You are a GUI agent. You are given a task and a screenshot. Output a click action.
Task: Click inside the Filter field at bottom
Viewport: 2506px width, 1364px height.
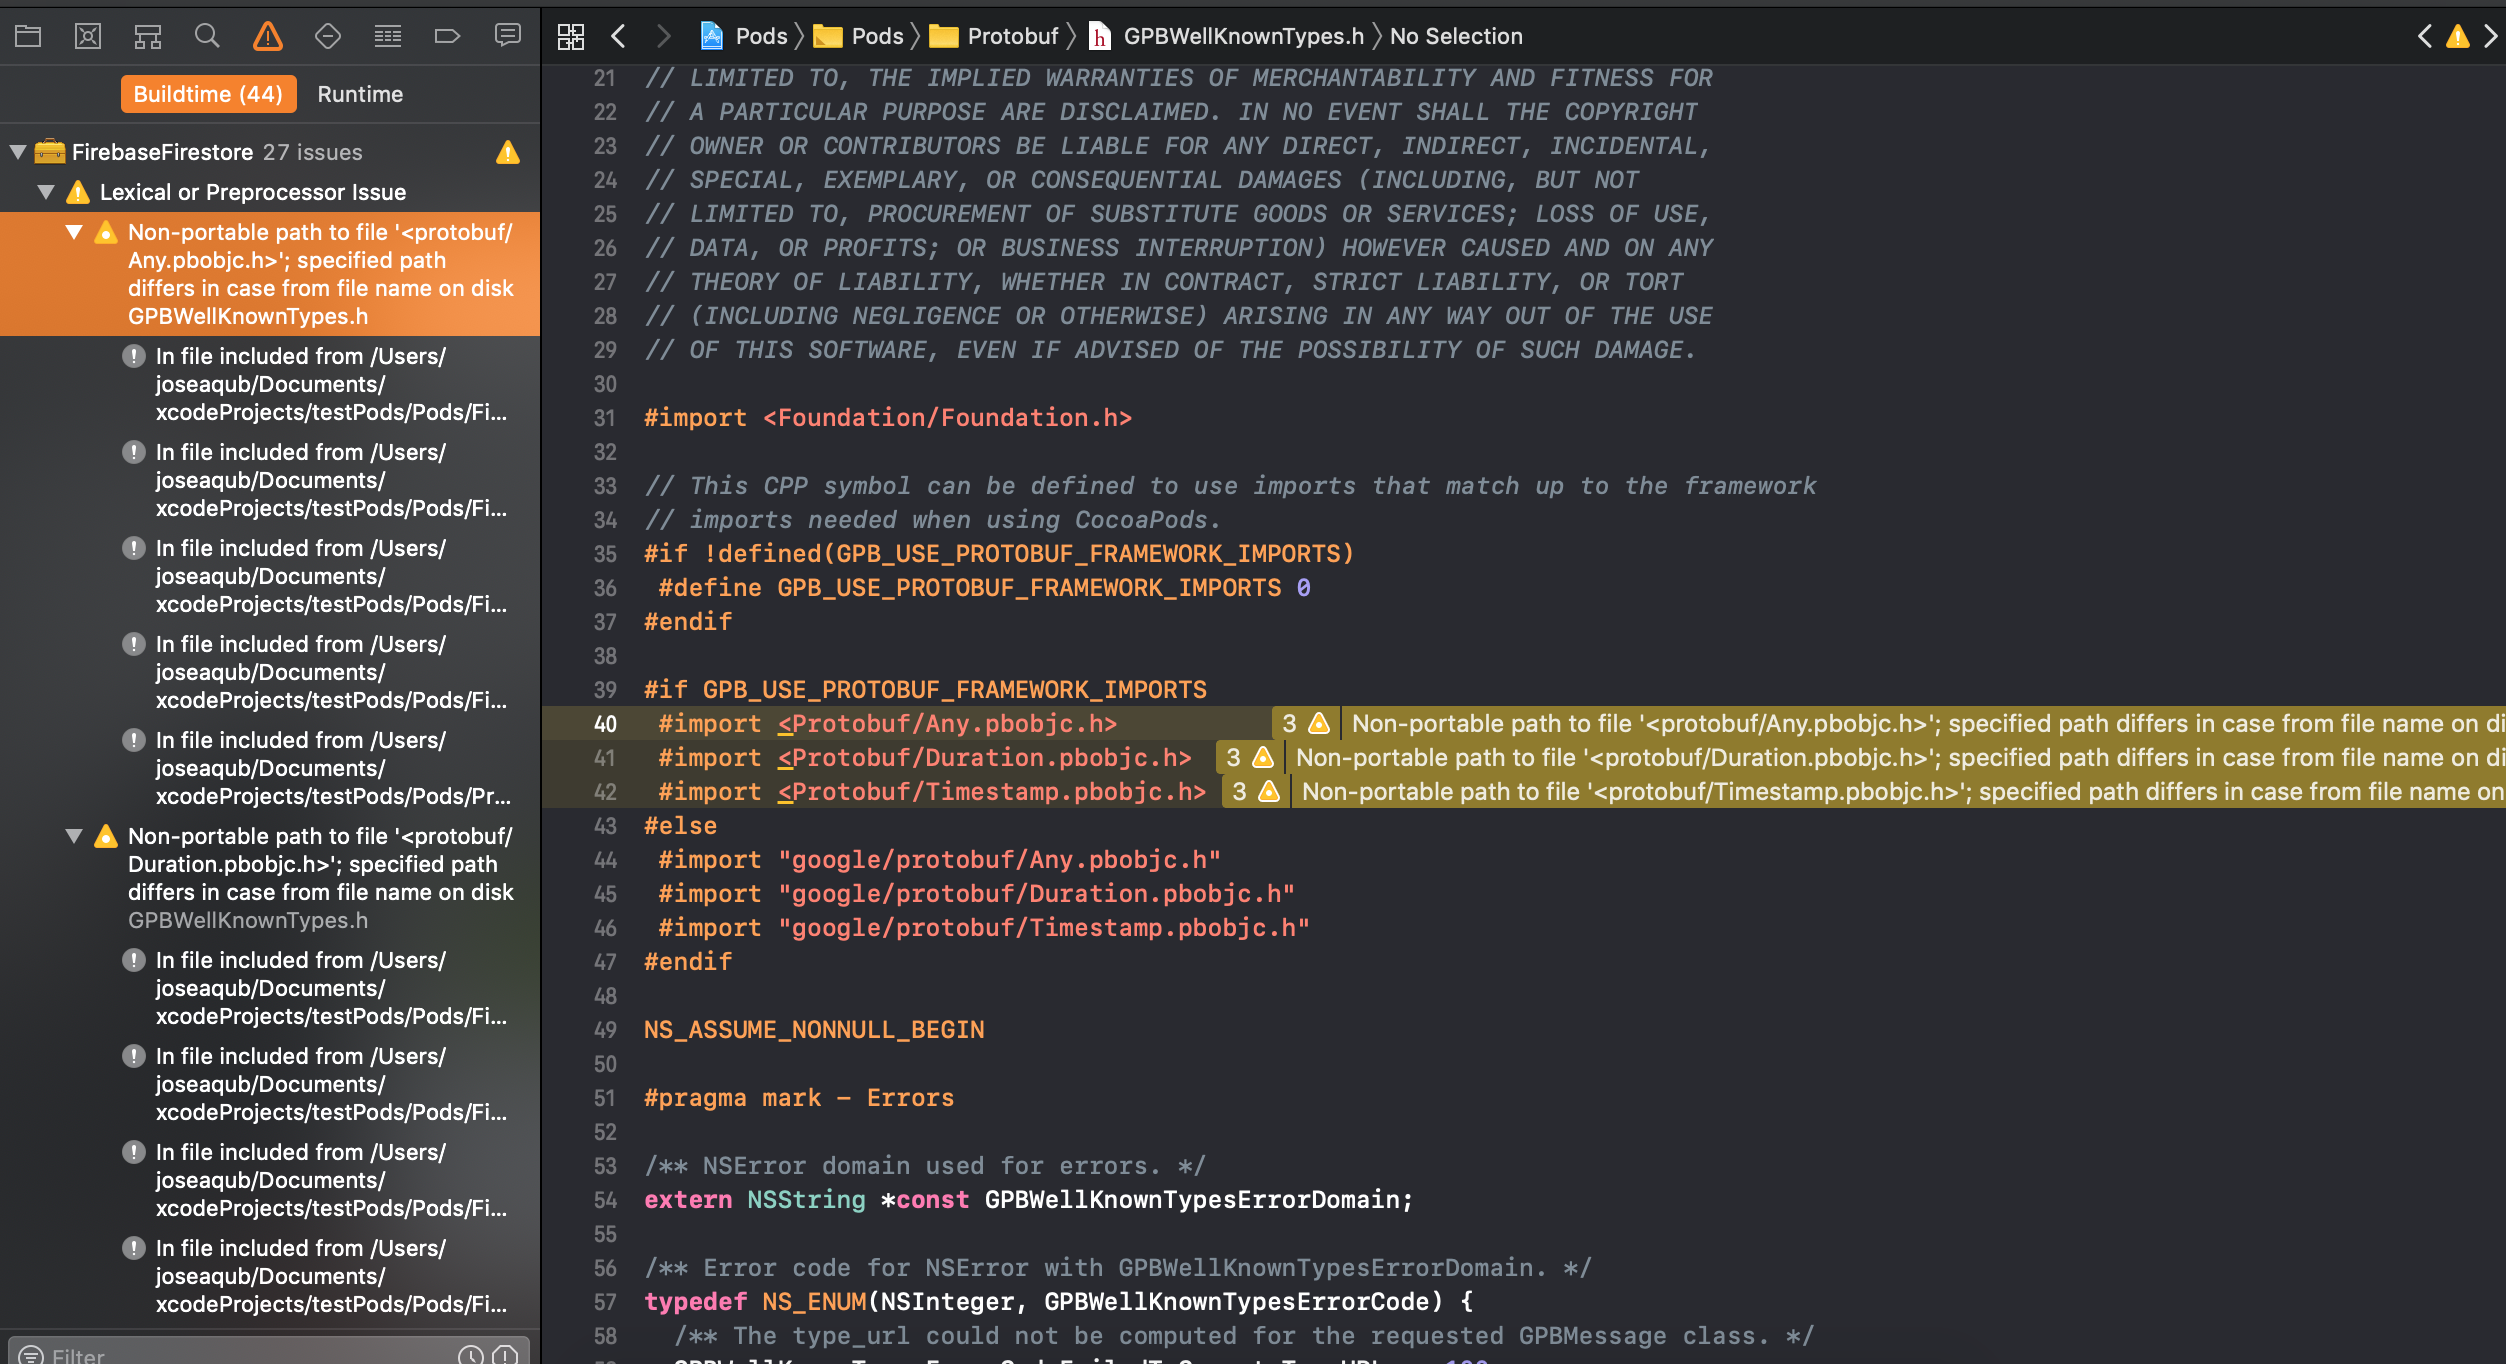point(200,1356)
